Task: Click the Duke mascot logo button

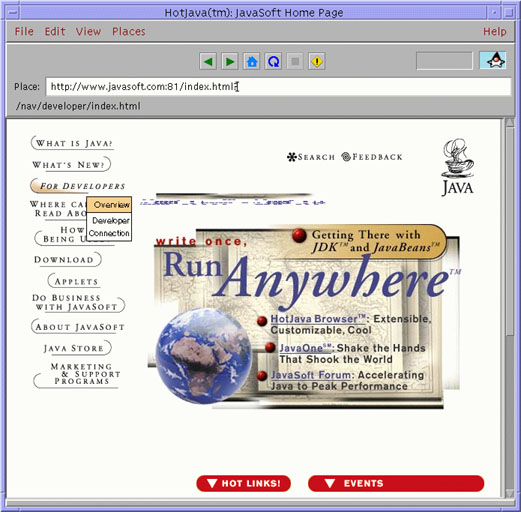Action: (493, 60)
